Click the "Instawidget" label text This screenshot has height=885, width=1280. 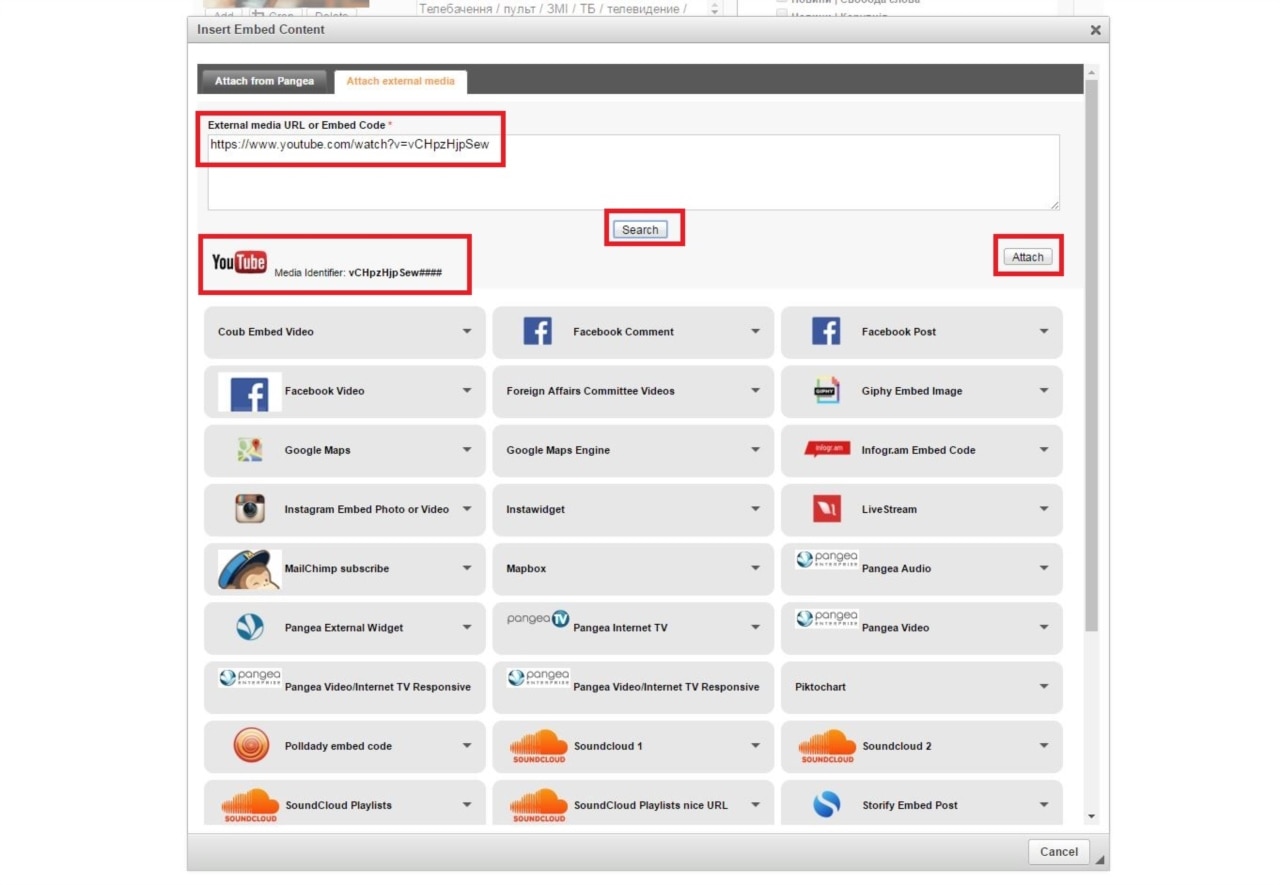tap(536, 509)
